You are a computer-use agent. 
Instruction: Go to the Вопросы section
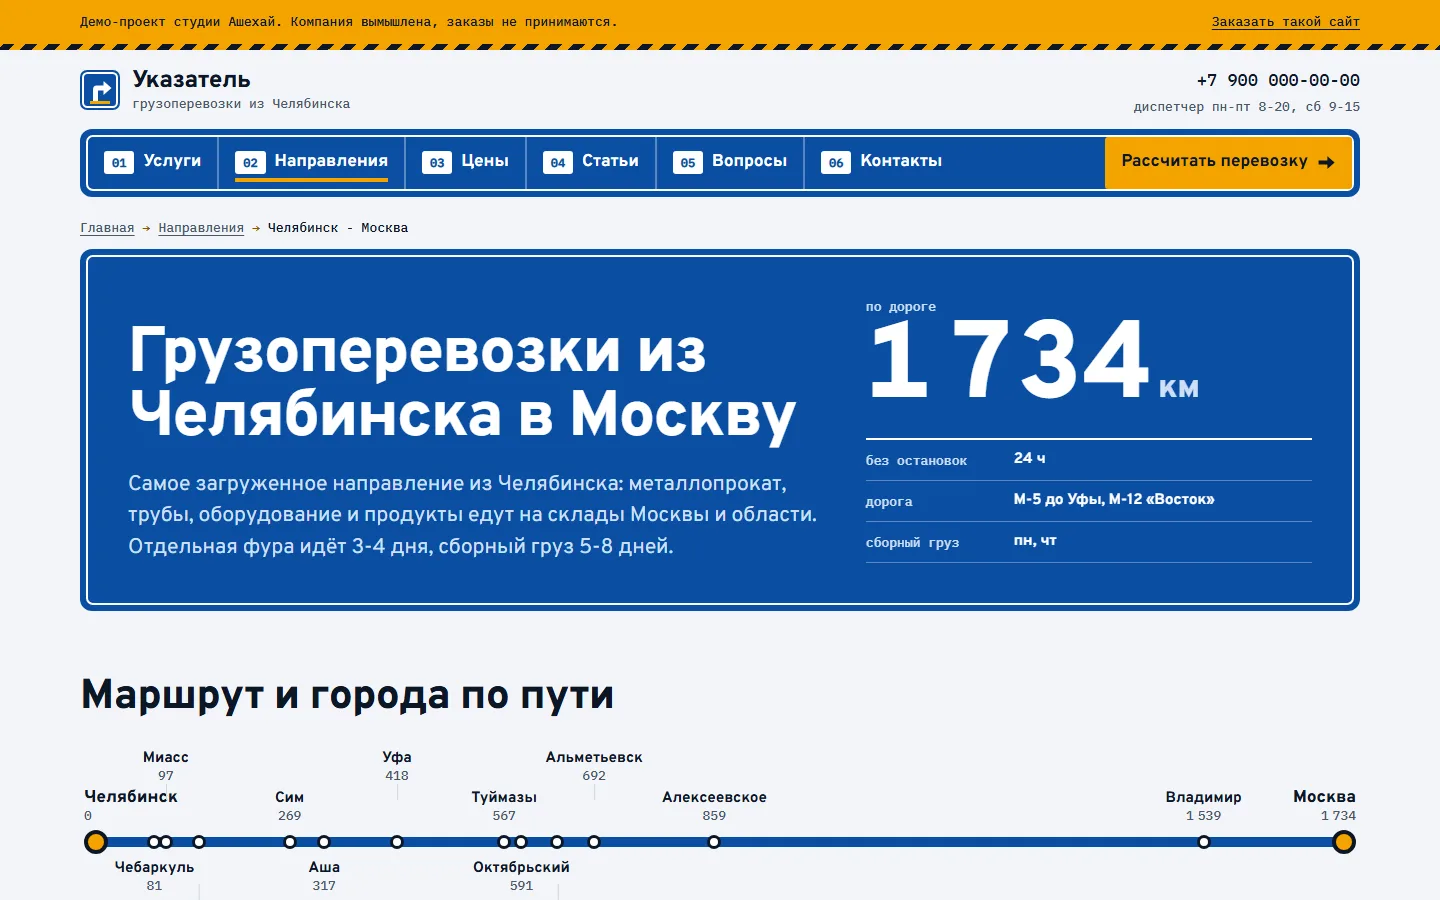[x=730, y=162]
